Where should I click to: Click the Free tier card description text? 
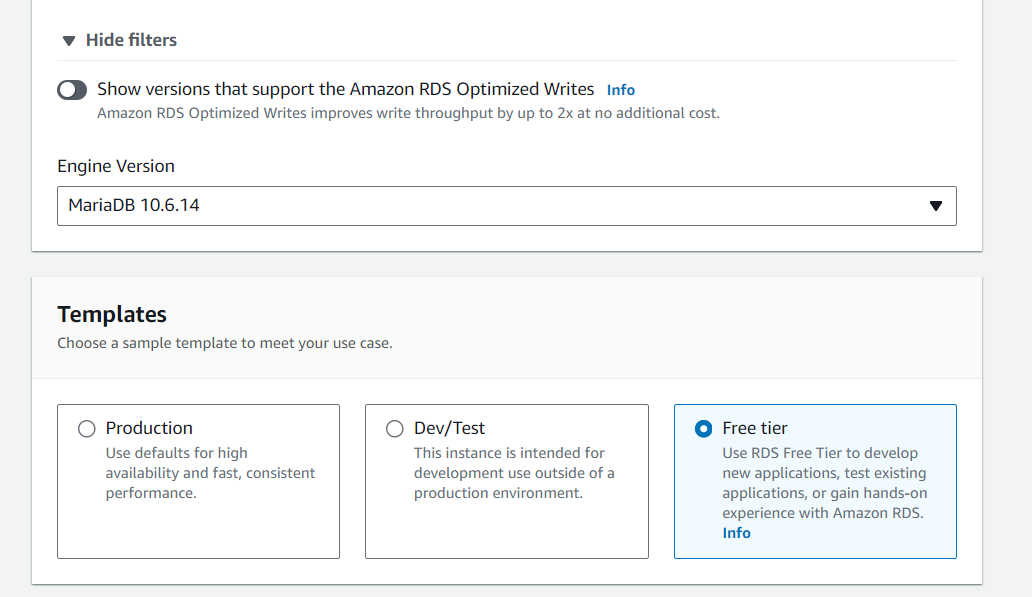[x=825, y=483]
